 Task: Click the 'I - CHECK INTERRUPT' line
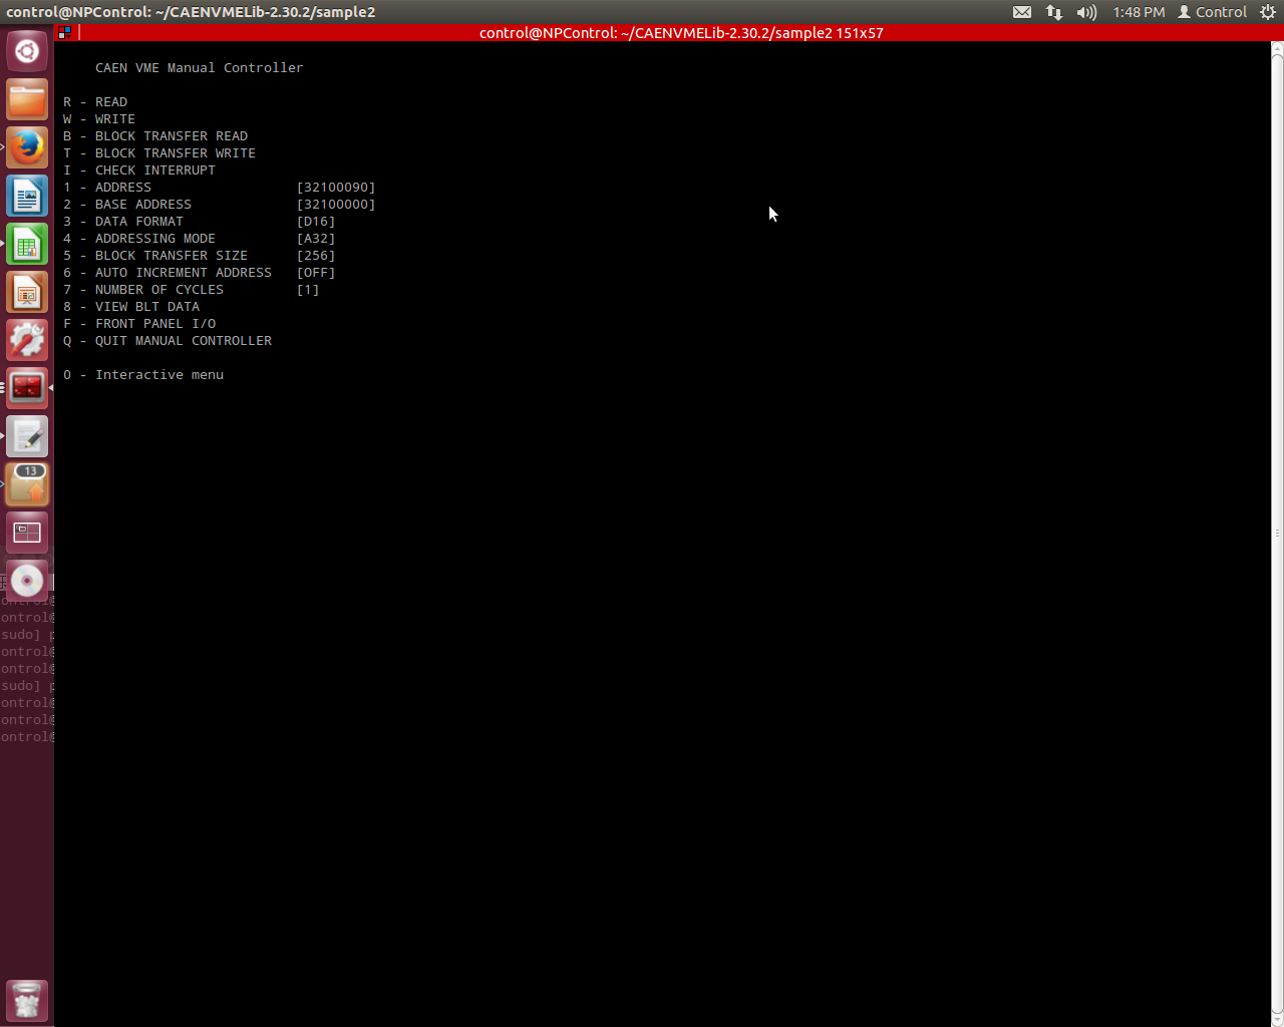click(139, 170)
